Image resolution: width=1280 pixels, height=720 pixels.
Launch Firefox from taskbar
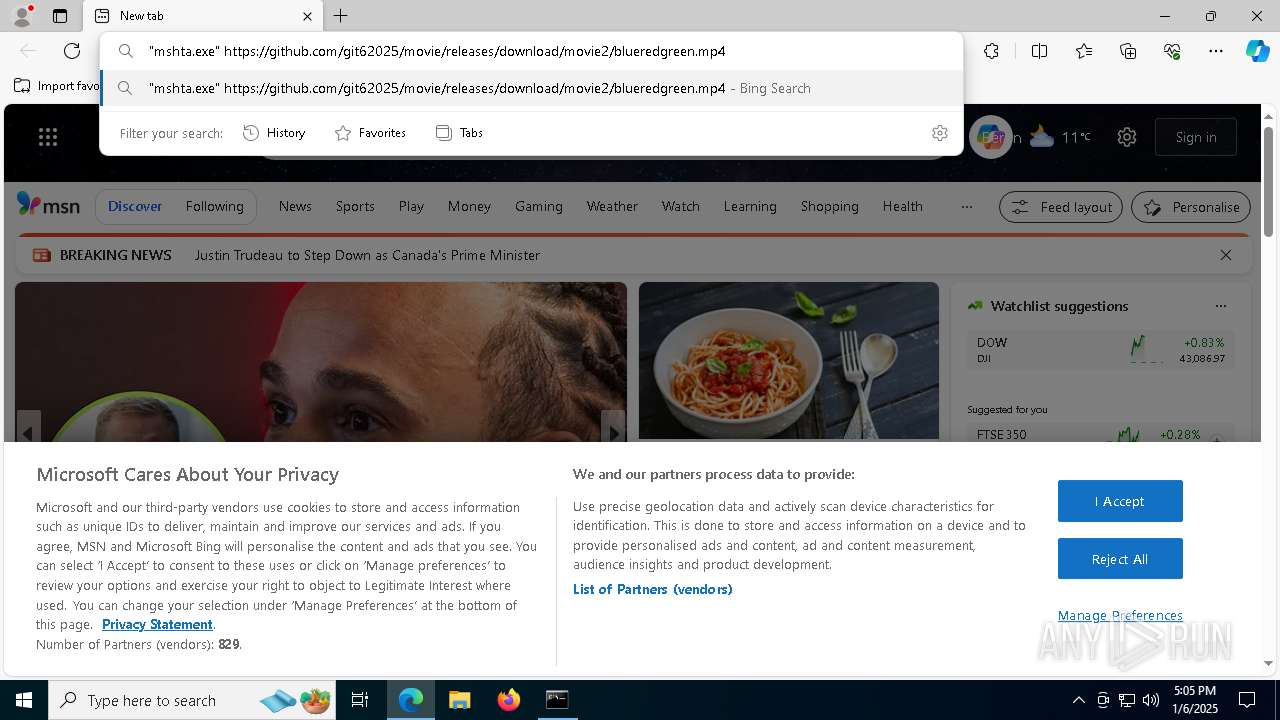(508, 700)
